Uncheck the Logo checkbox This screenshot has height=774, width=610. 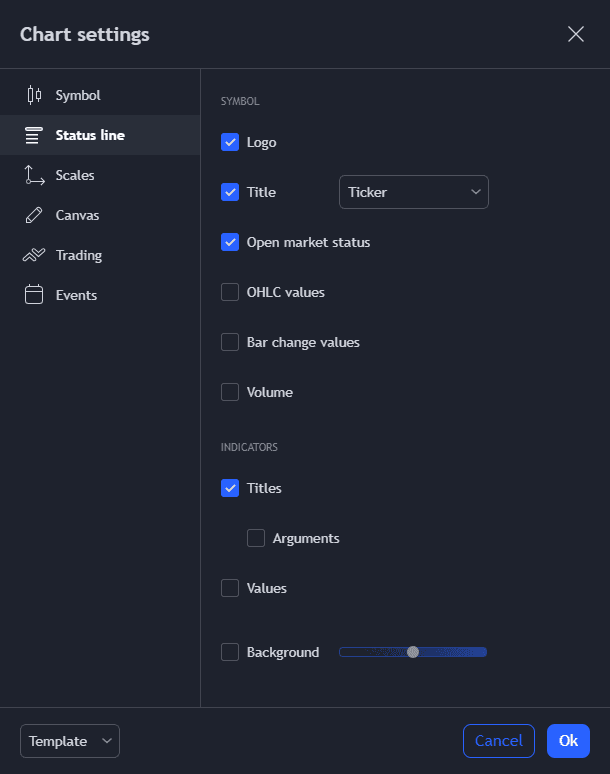230,142
